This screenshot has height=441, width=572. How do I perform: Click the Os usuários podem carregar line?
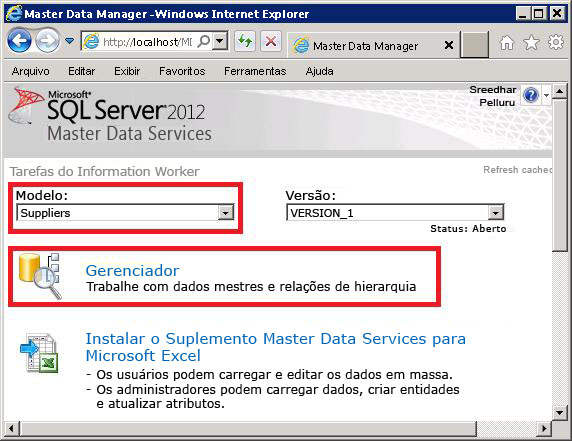coord(274,375)
